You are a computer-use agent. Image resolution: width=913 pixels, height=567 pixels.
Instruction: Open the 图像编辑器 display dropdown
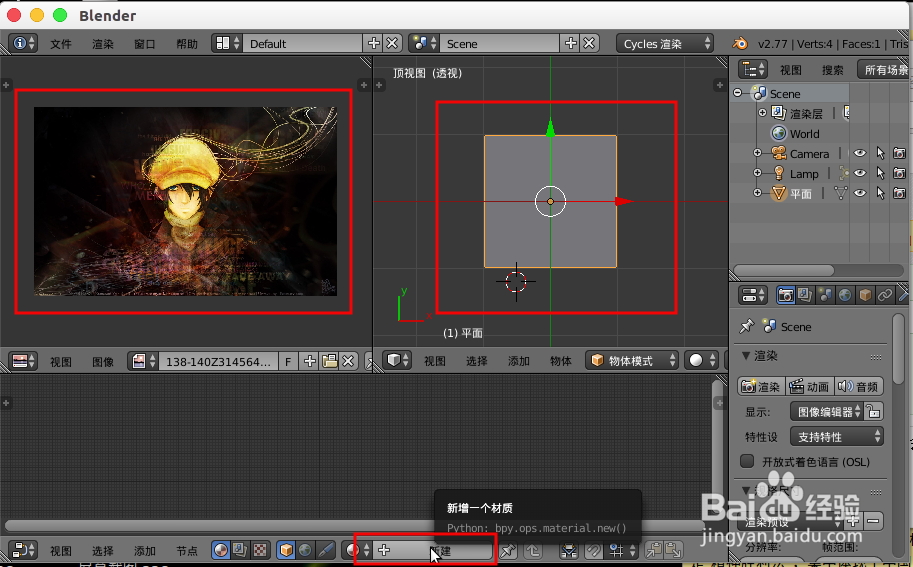pos(826,412)
